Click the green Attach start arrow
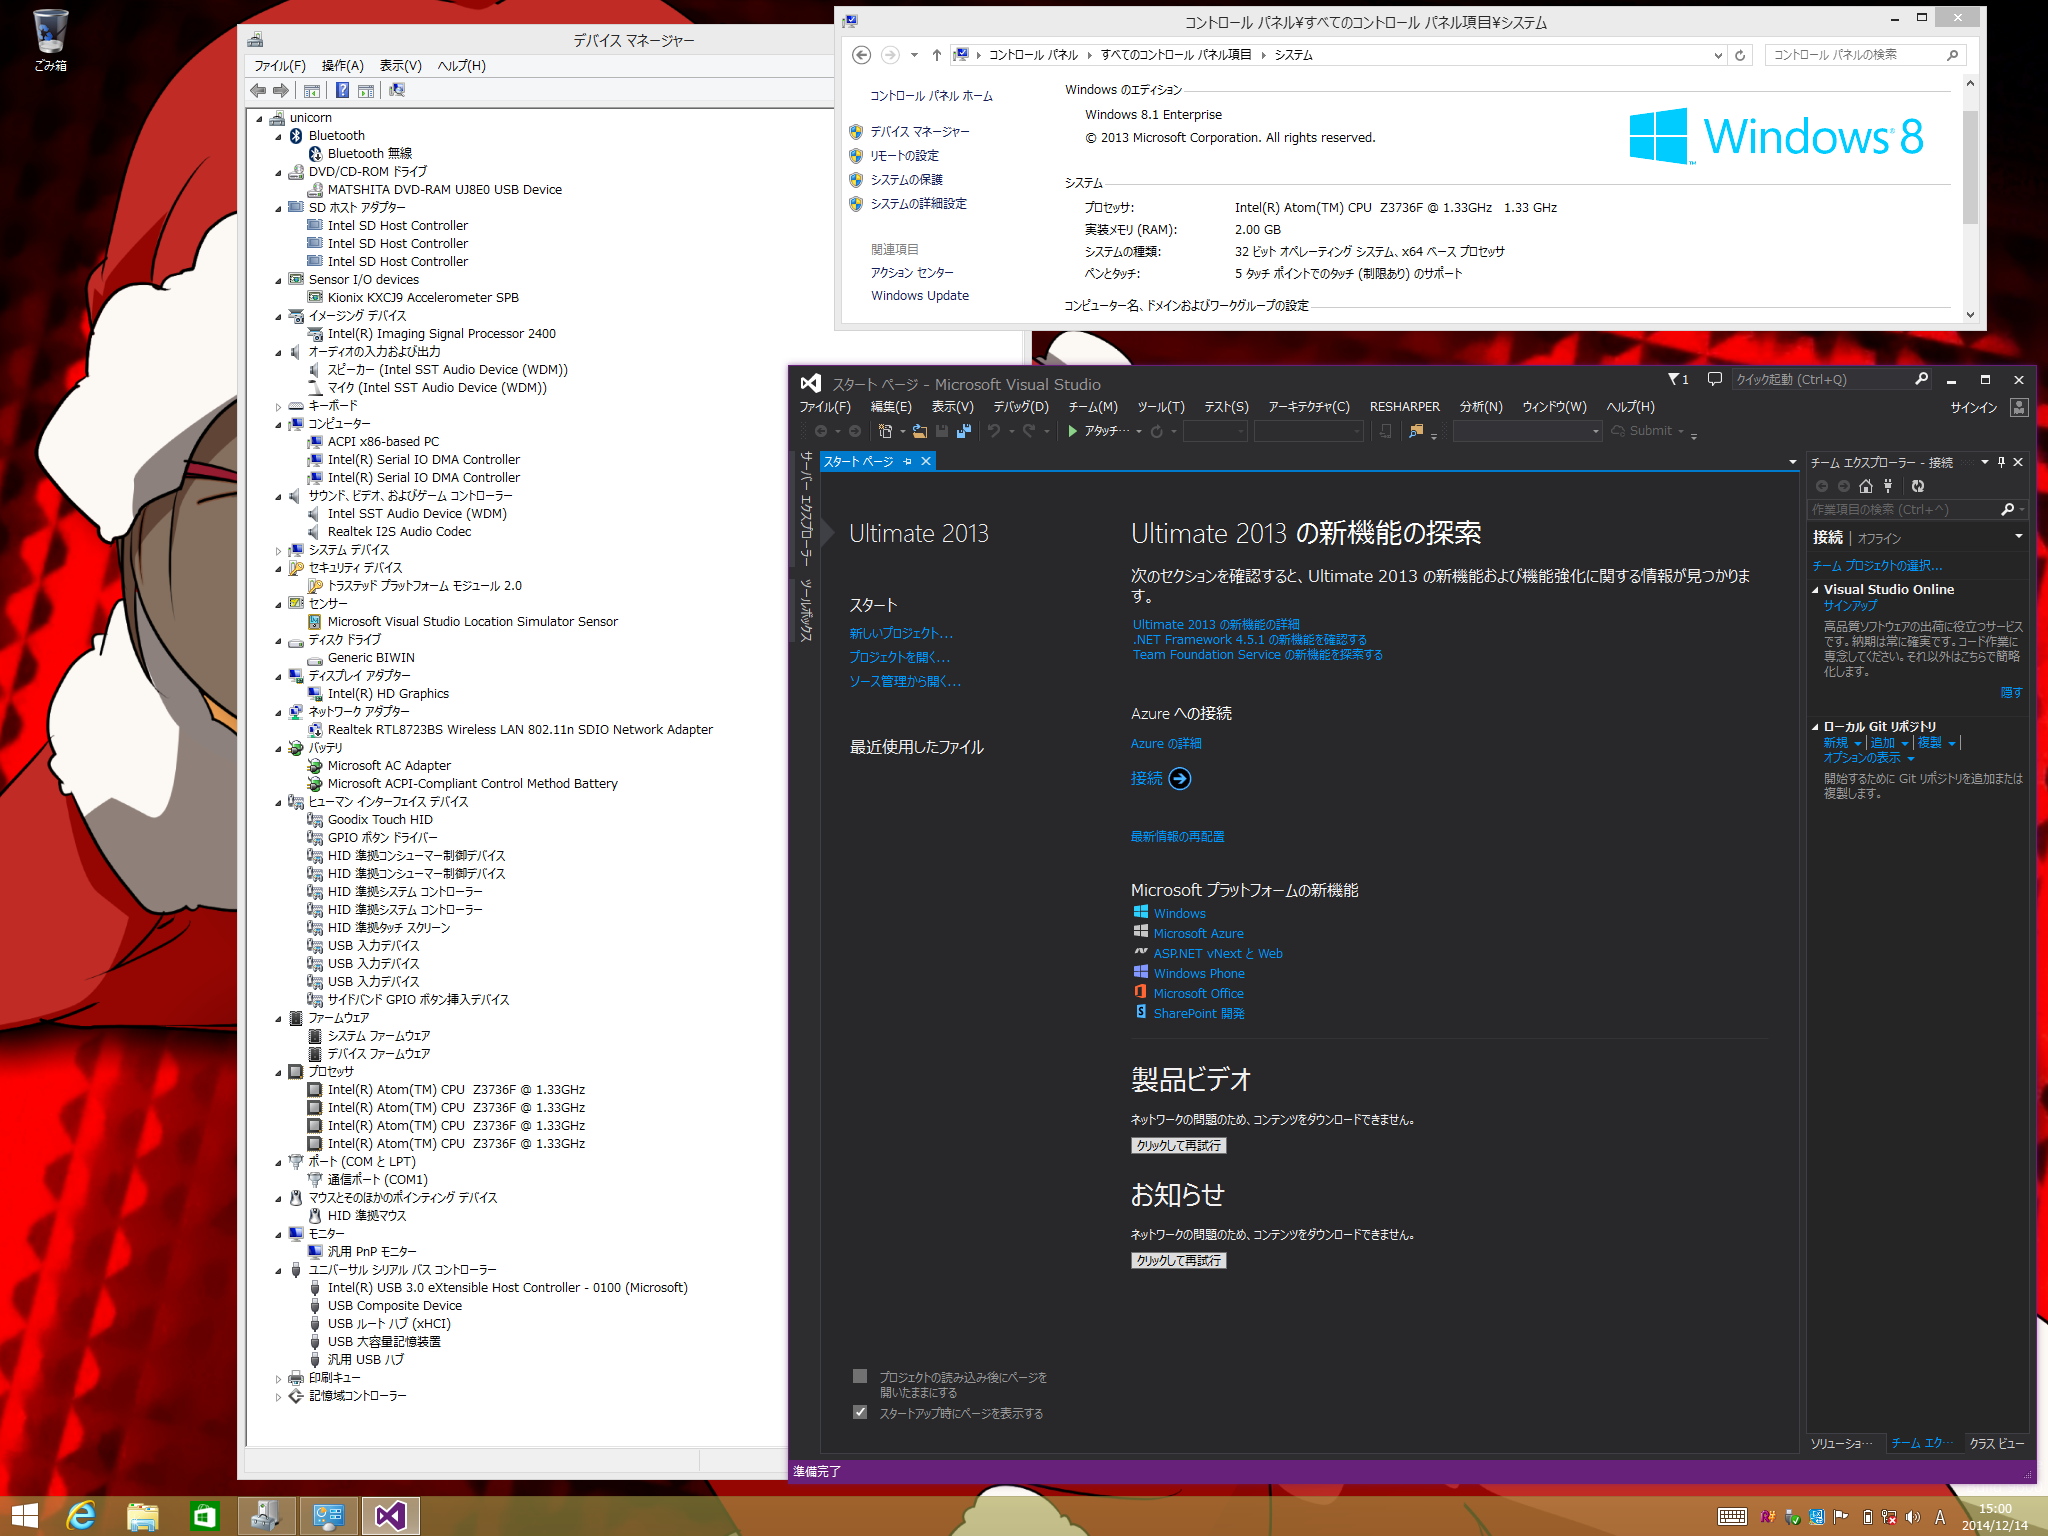Viewport: 2048px width, 1536px height. coord(1072,431)
